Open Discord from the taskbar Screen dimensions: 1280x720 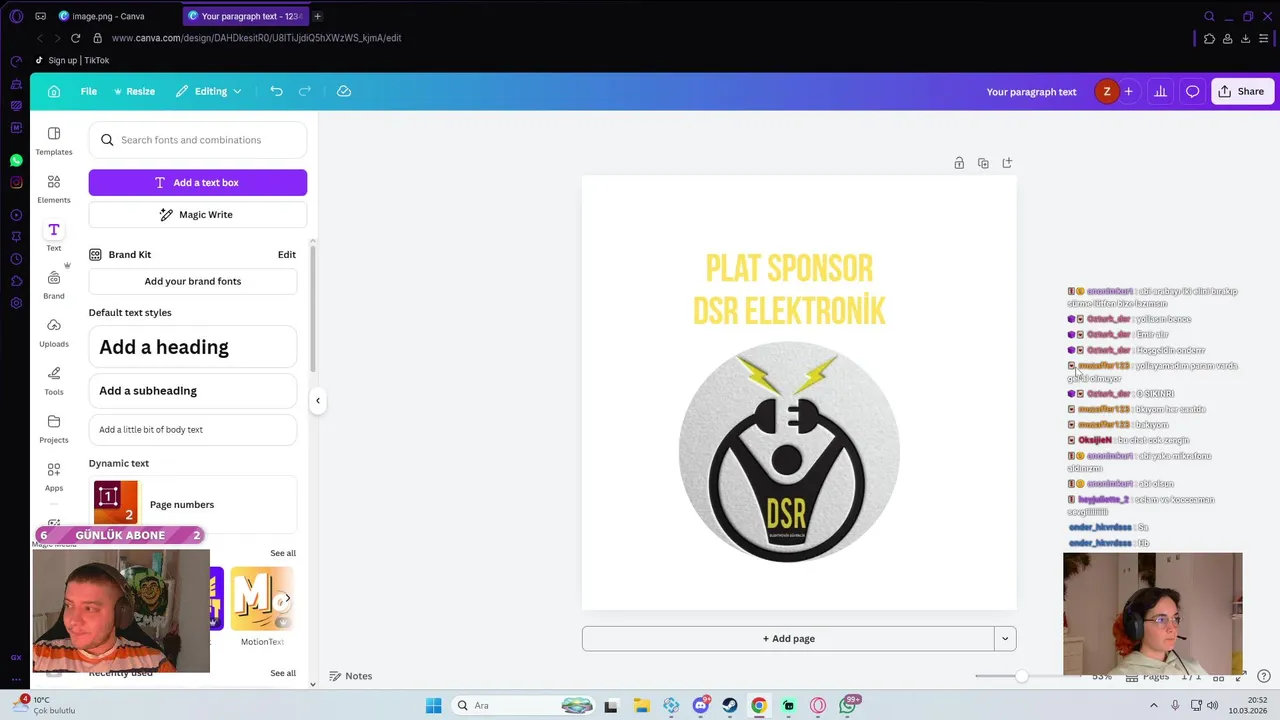point(701,705)
